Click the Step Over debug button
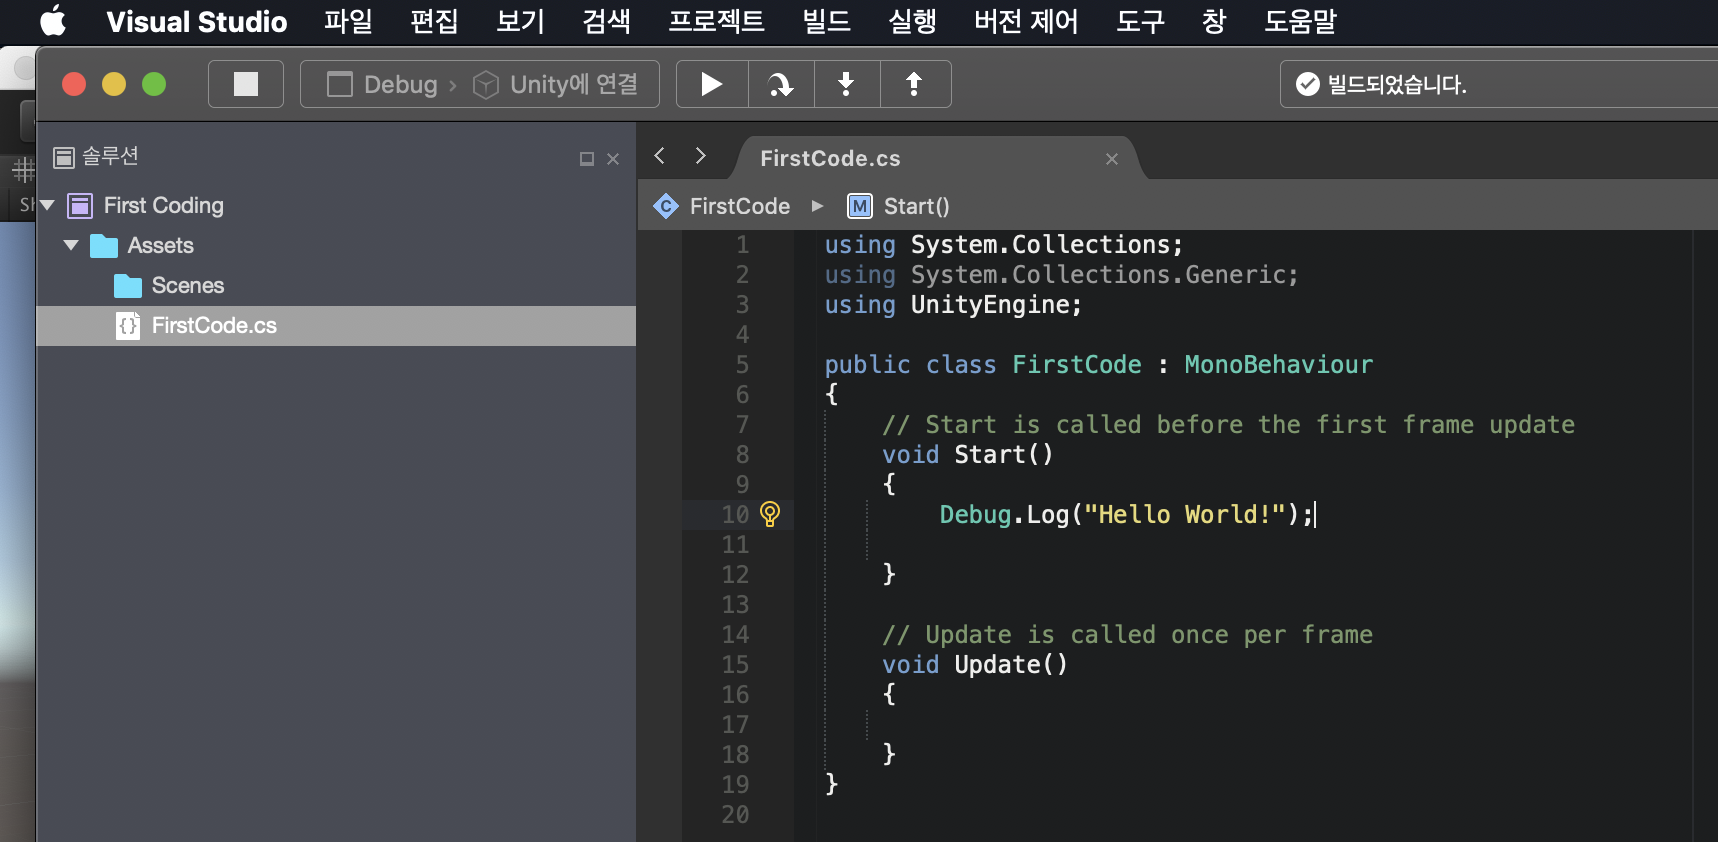This screenshot has width=1718, height=842. tap(781, 84)
